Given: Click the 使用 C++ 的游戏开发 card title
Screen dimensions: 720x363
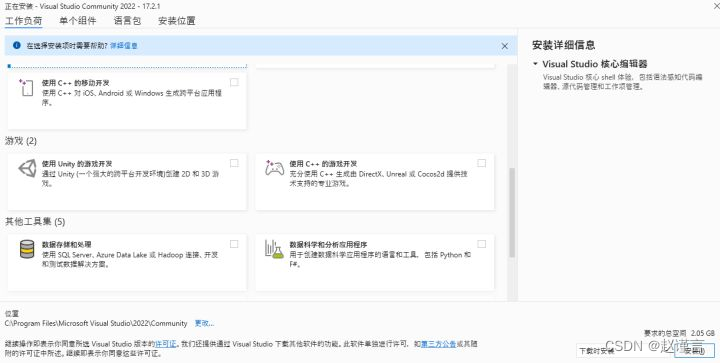Looking at the screenshot, I should [x=323, y=164].
